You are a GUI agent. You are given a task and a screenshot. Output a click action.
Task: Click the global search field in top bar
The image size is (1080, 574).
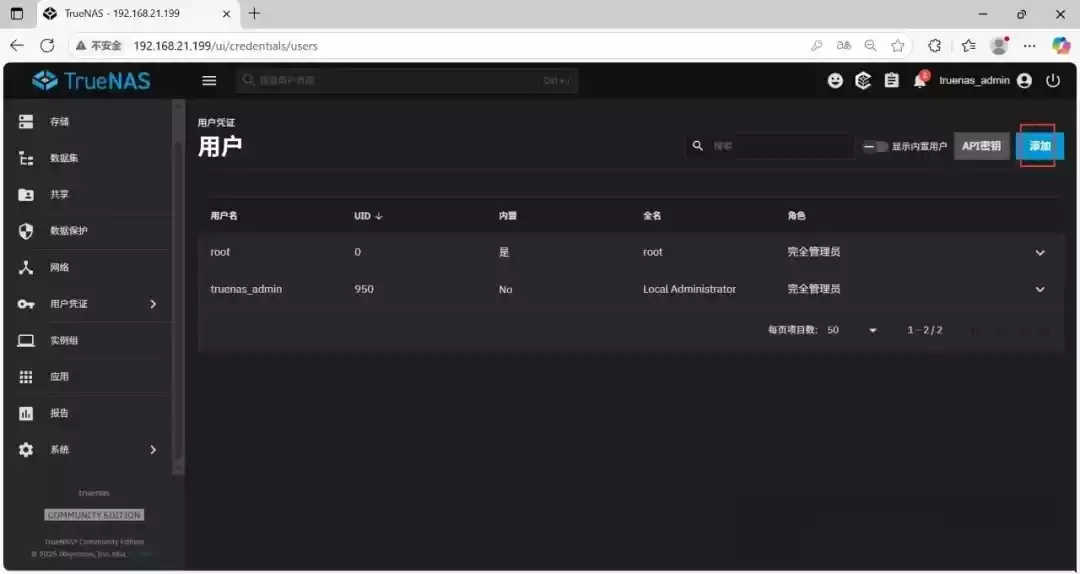point(407,81)
